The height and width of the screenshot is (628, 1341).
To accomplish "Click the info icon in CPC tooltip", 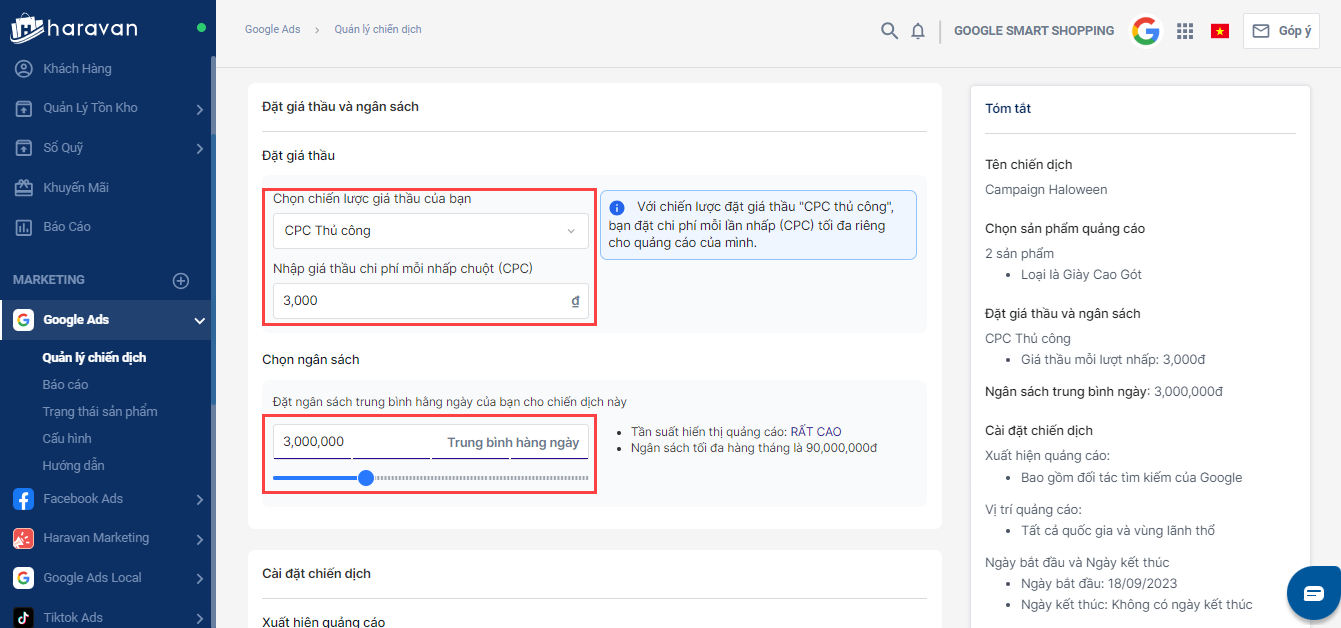I will [x=617, y=208].
